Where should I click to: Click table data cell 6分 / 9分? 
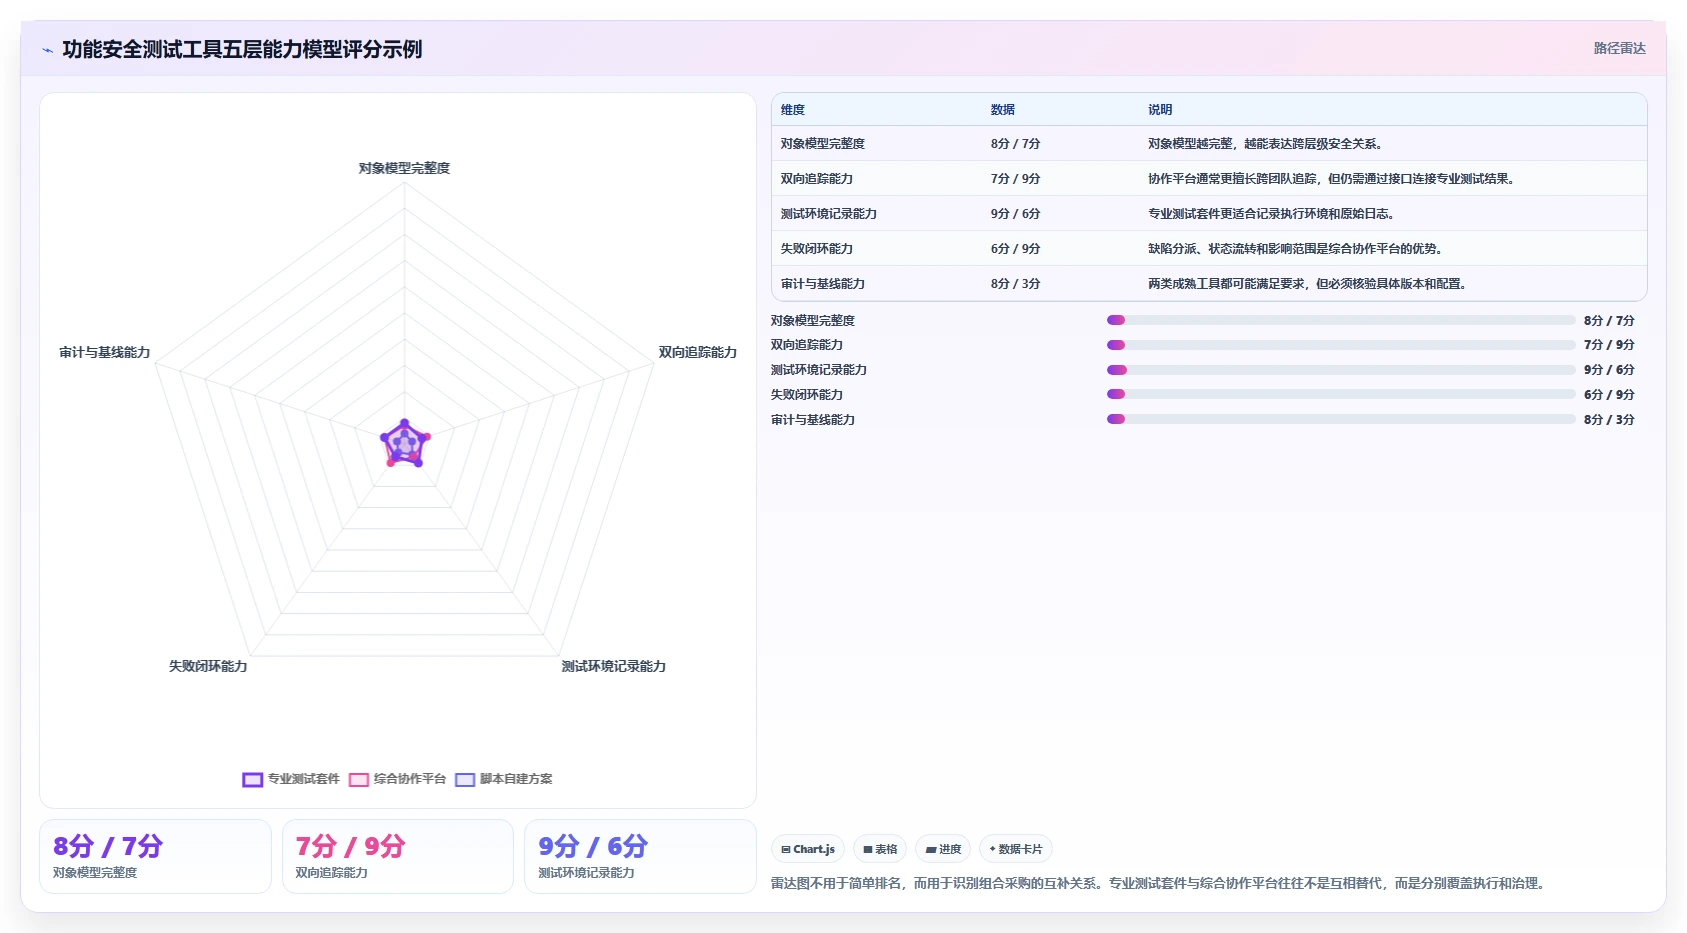pyautogui.click(x=1016, y=249)
